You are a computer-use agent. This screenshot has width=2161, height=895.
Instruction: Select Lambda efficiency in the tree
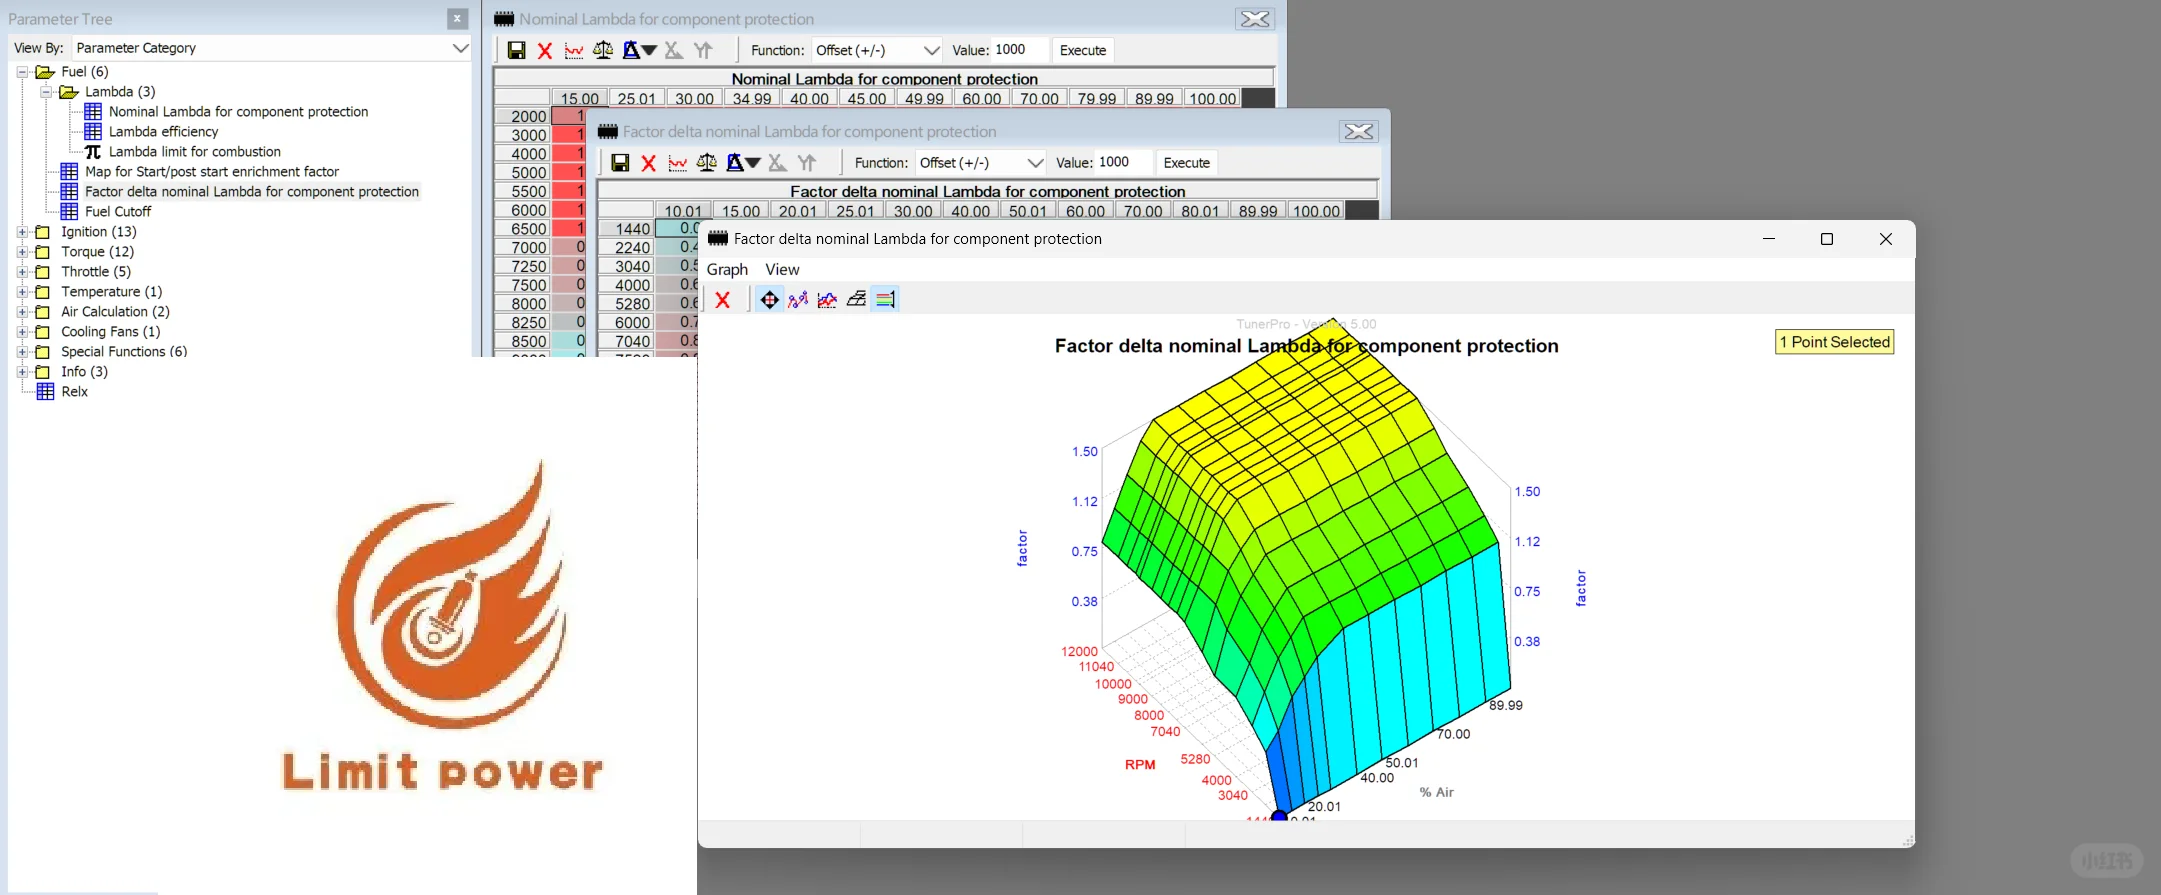163,132
